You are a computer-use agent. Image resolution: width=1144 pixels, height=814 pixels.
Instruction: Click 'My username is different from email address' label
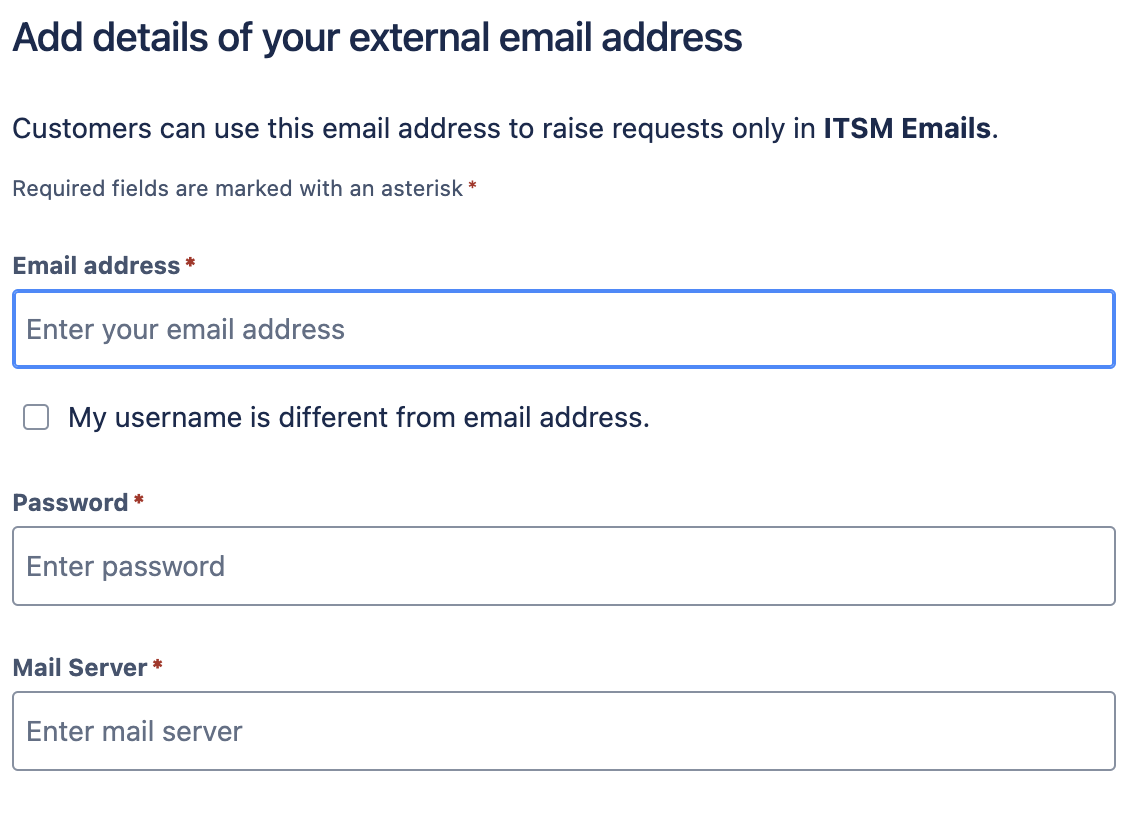coord(358,418)
